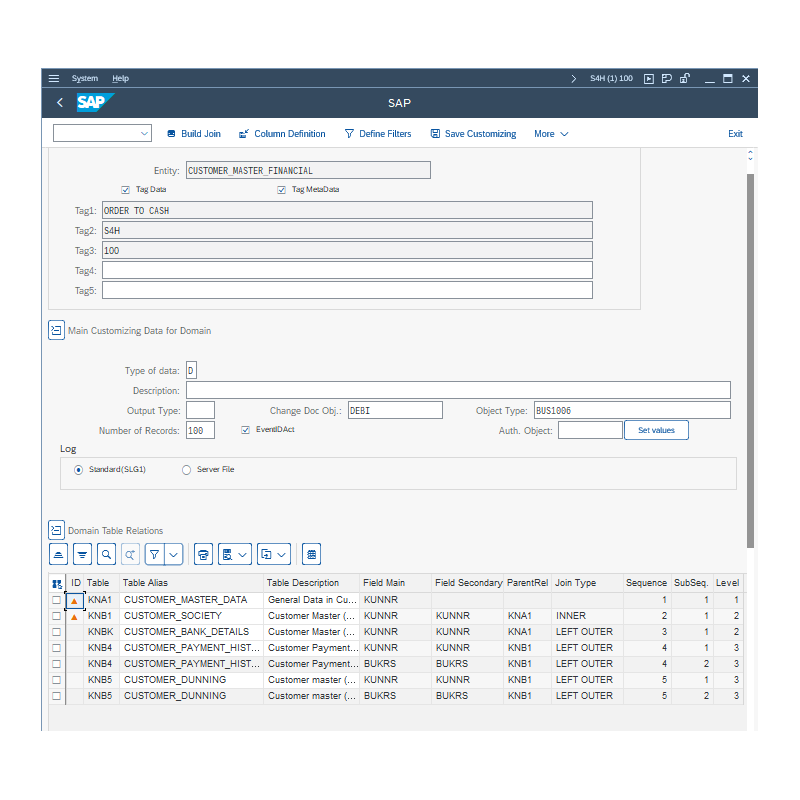The image size is (800, 800).
Task: Toggle the Tag Data checkbox
Action: point(126,190)
